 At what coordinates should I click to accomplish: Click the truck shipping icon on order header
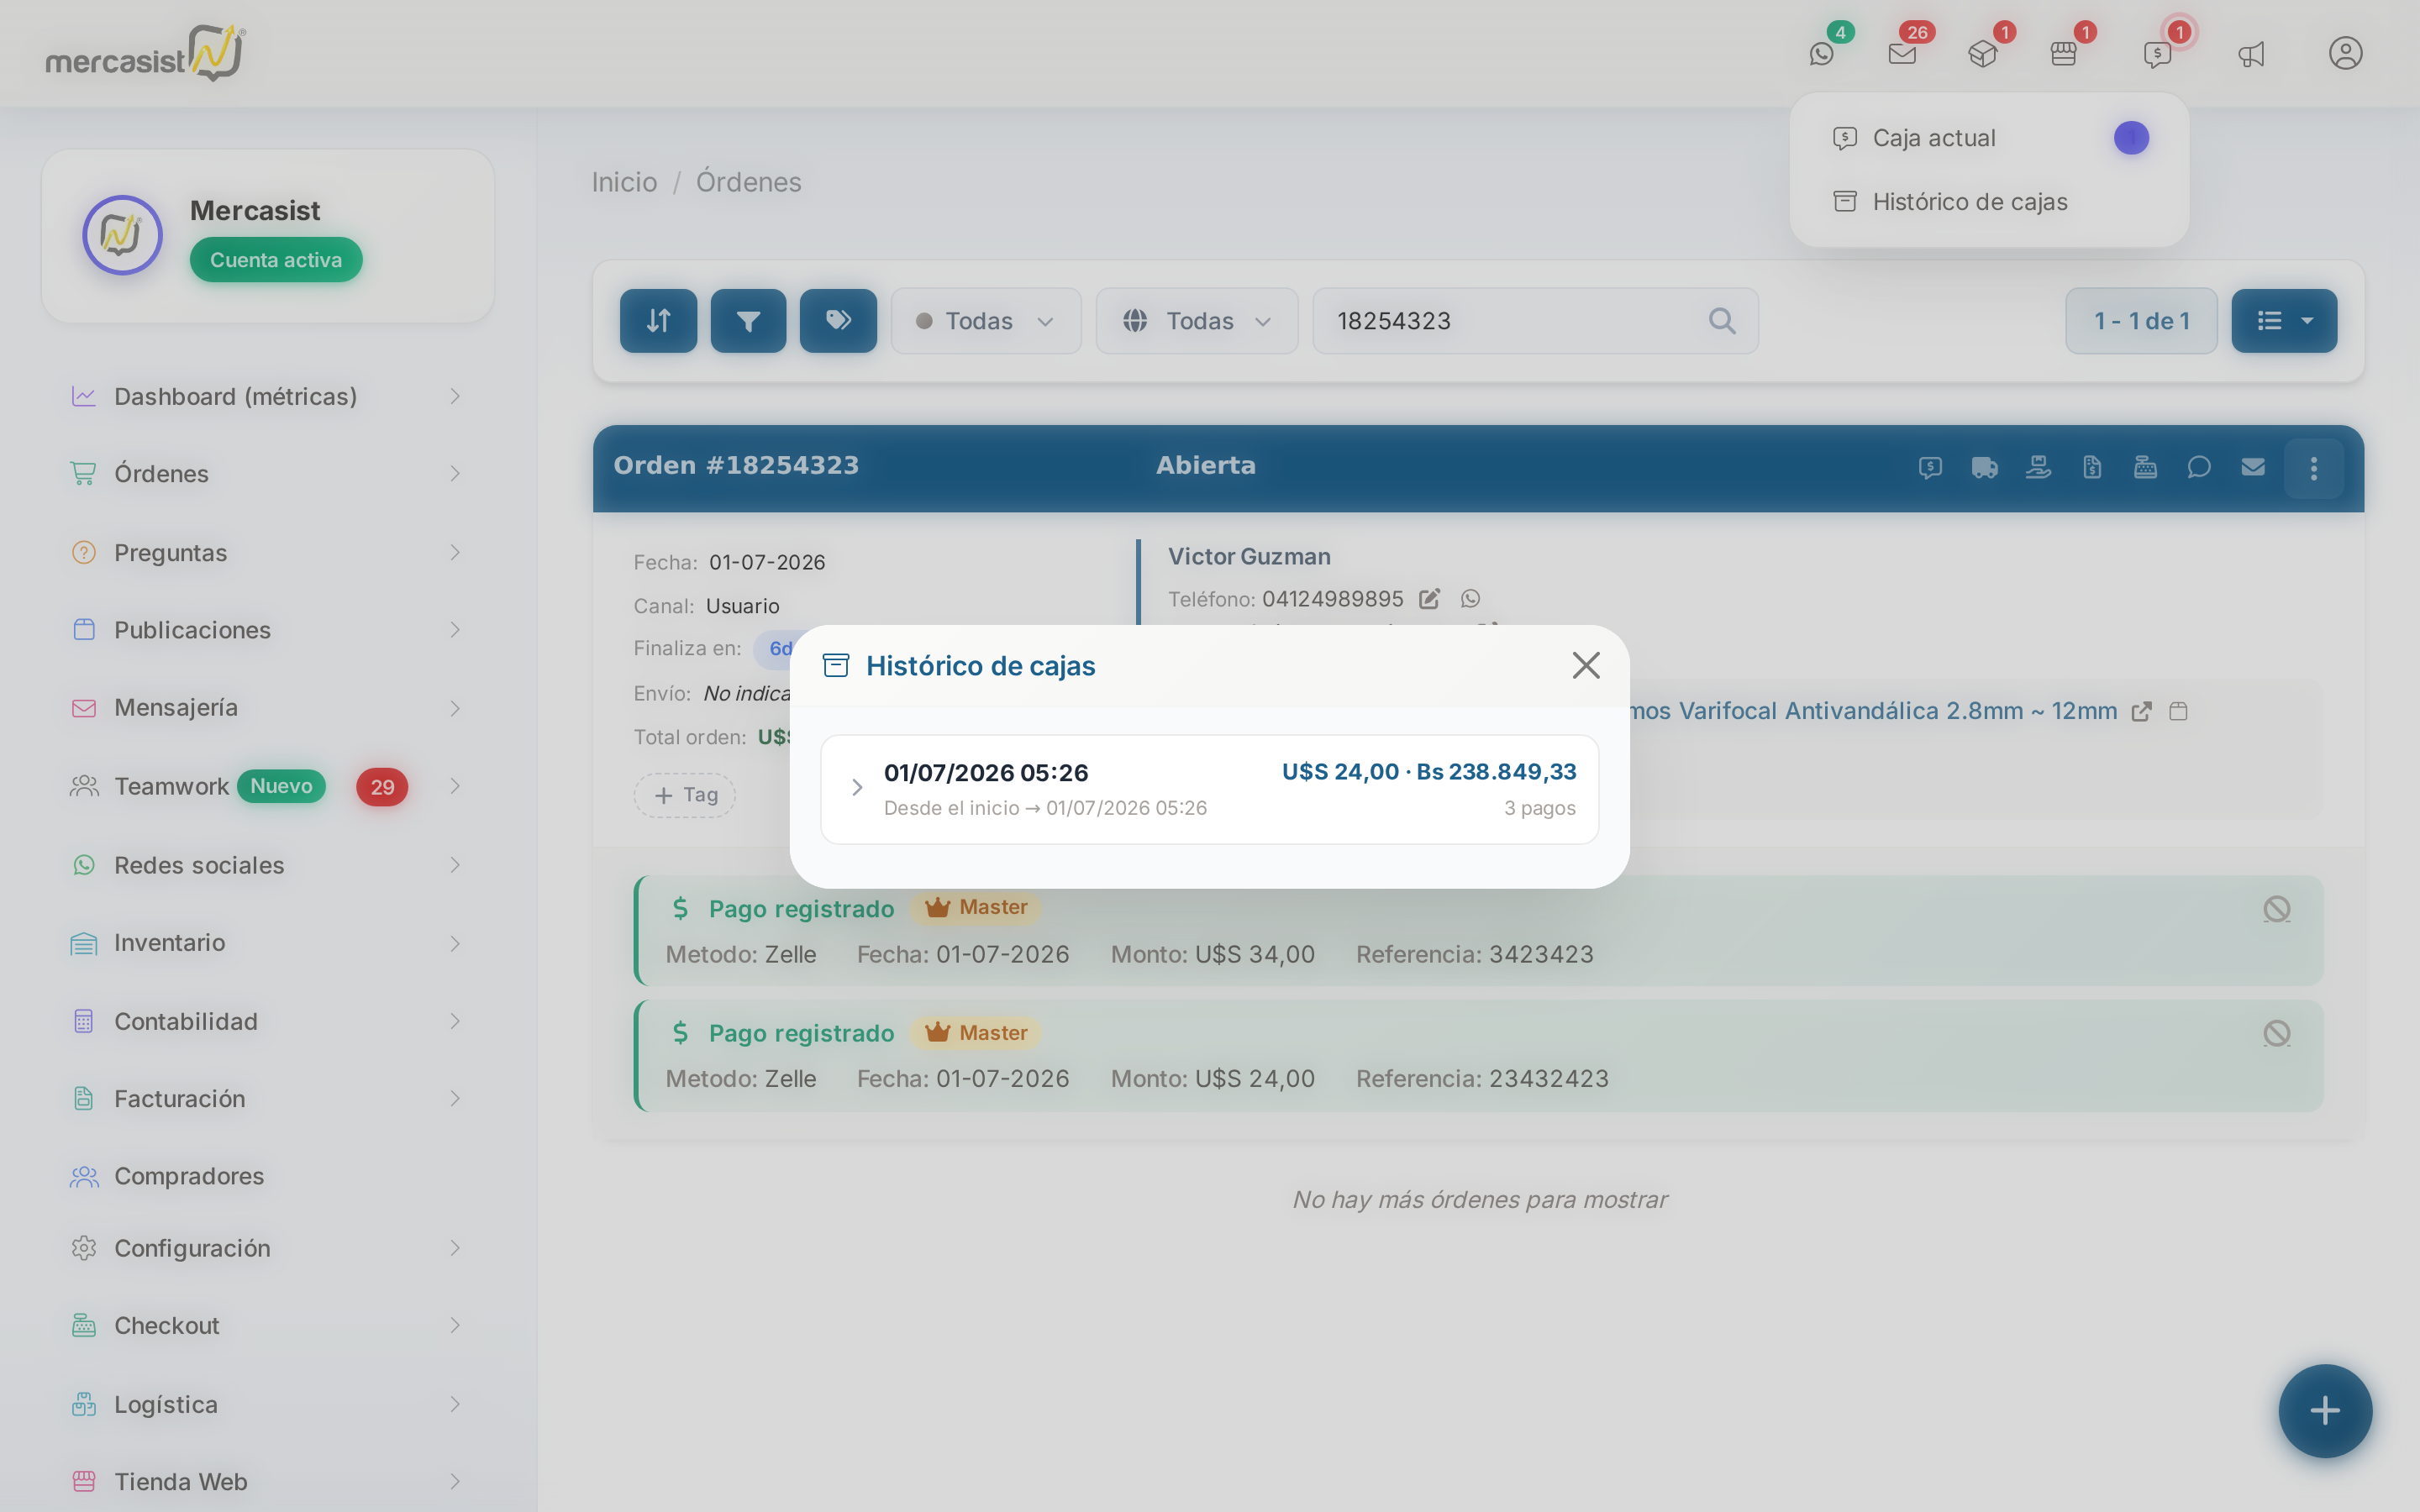(1984, 467)
